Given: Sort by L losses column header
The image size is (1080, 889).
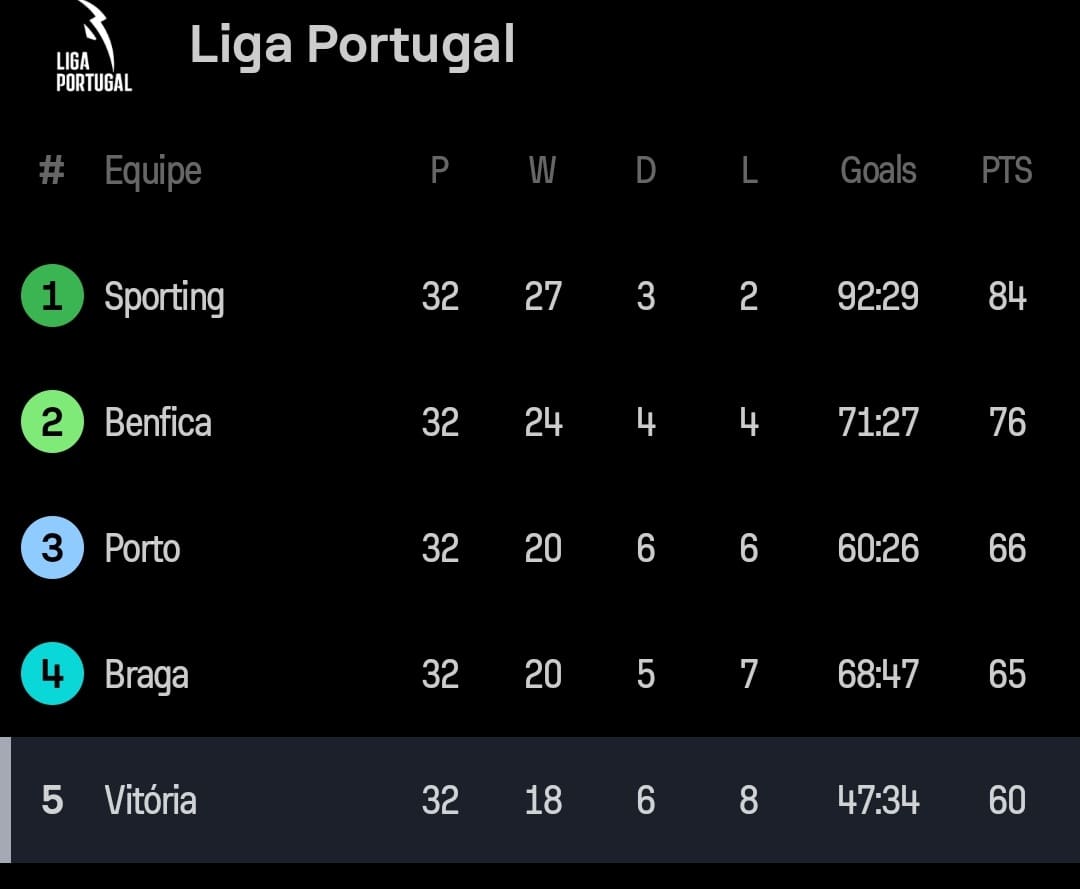Looking at the screenshot, I should [x=749, y=170].
